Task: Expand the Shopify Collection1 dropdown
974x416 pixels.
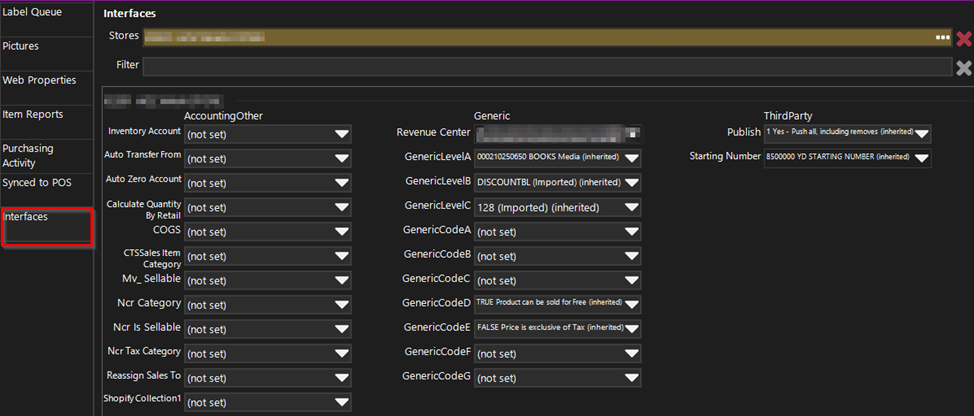Action: click(x=268, y=402)
